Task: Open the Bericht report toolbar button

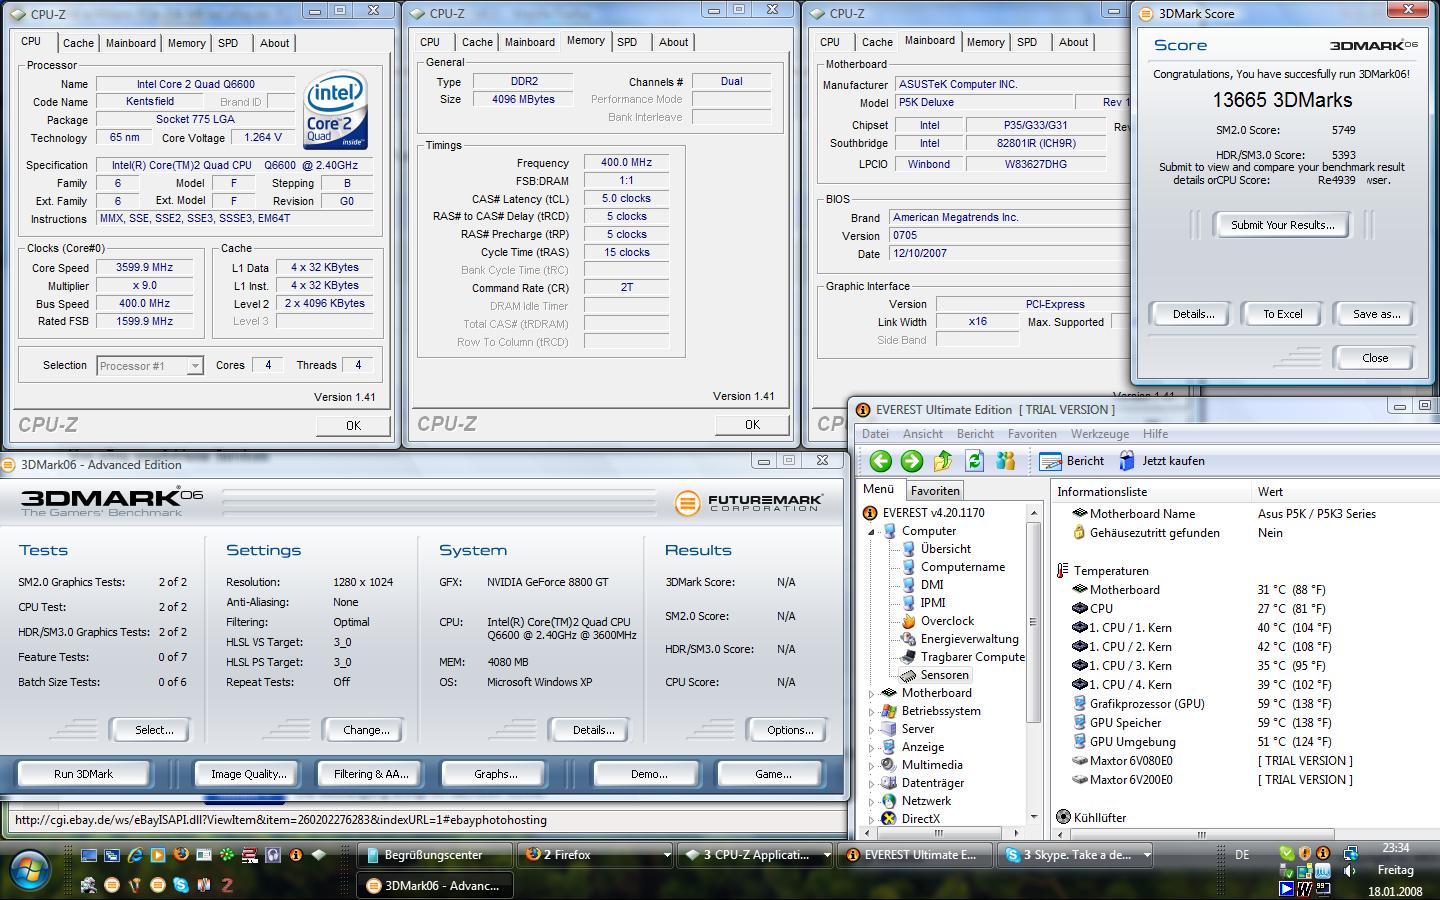Action: (x=1072, y=461)
